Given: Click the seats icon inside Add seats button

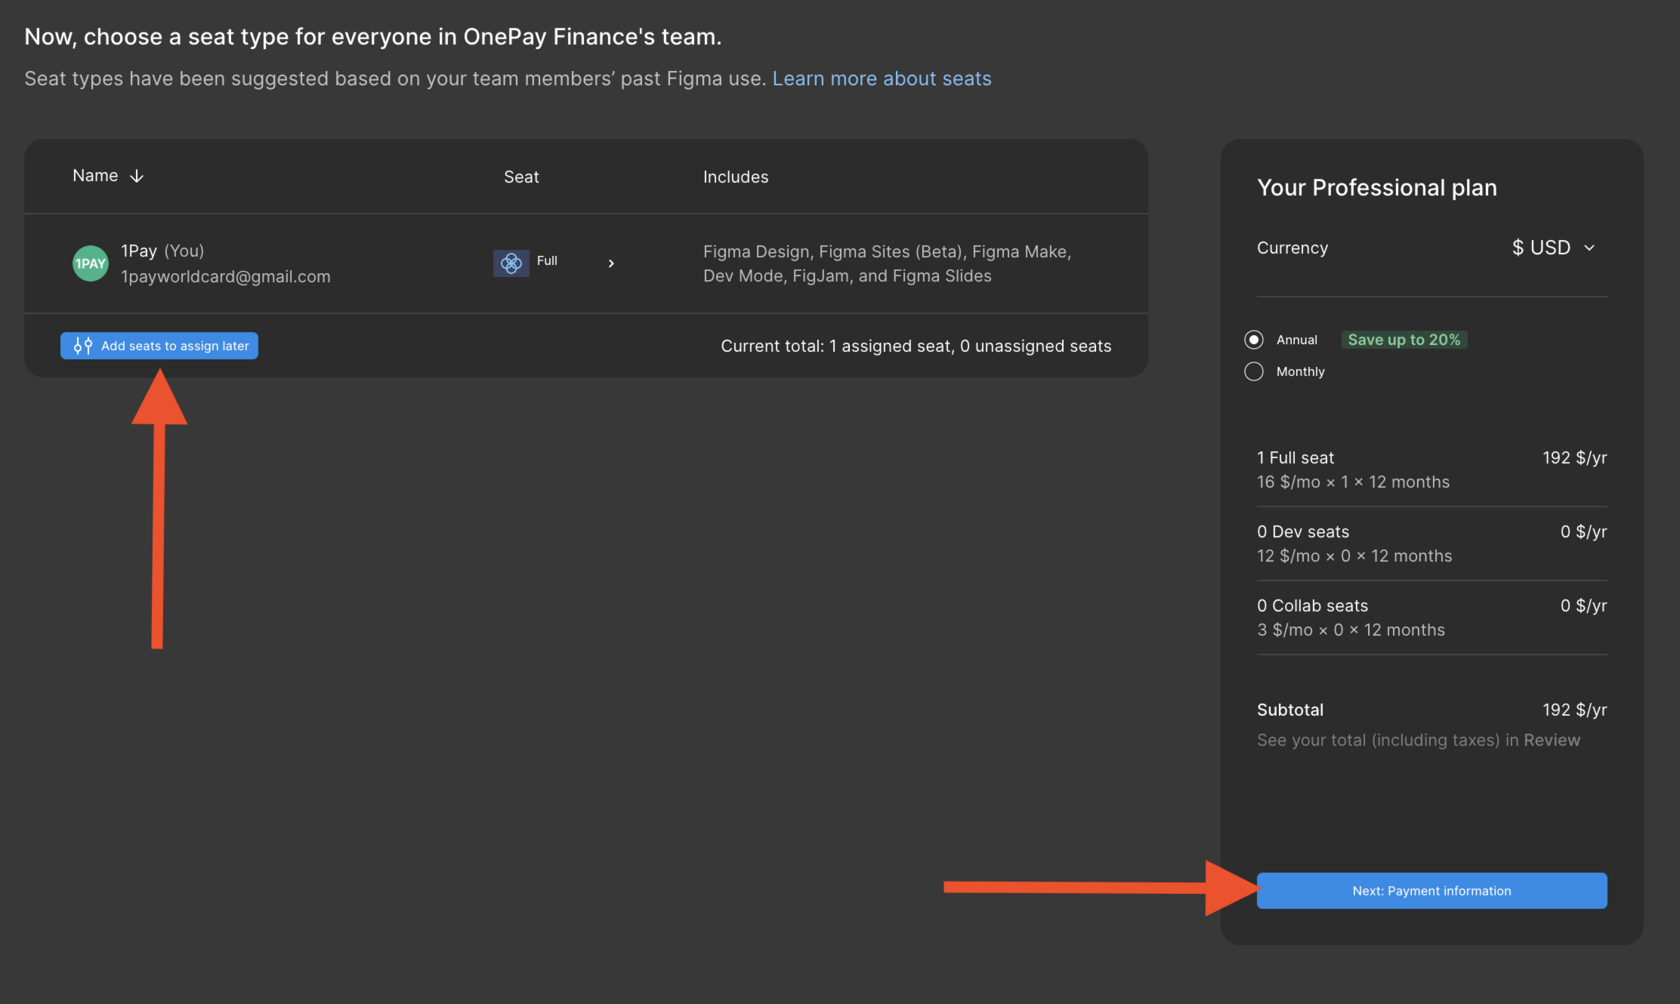Looking at the screenshot, I should [83, 346].
